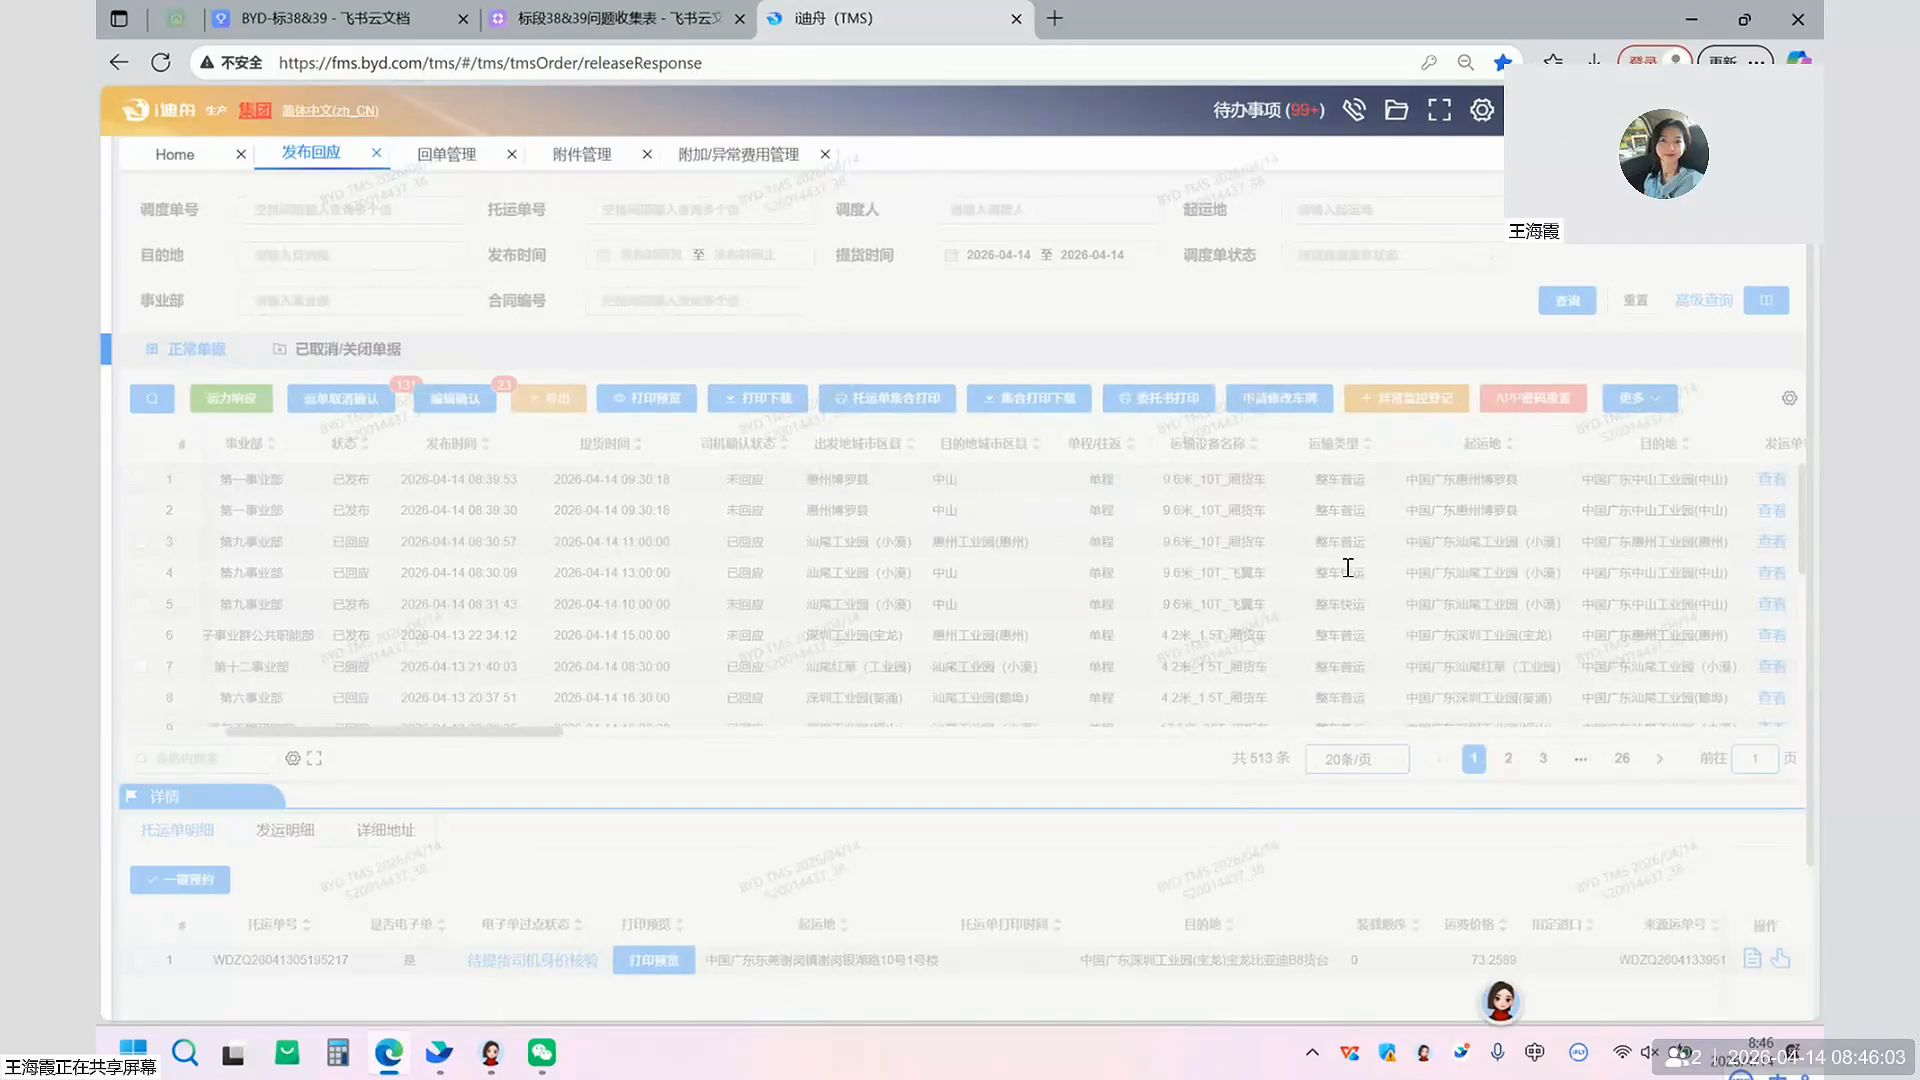Open the 20条/页 page size dropdown
This screenshot has height=1080, width=1920.
coord(1356,759)
